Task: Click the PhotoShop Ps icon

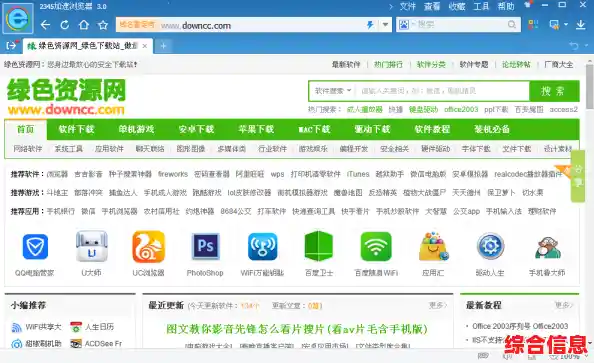Action: 206,246
